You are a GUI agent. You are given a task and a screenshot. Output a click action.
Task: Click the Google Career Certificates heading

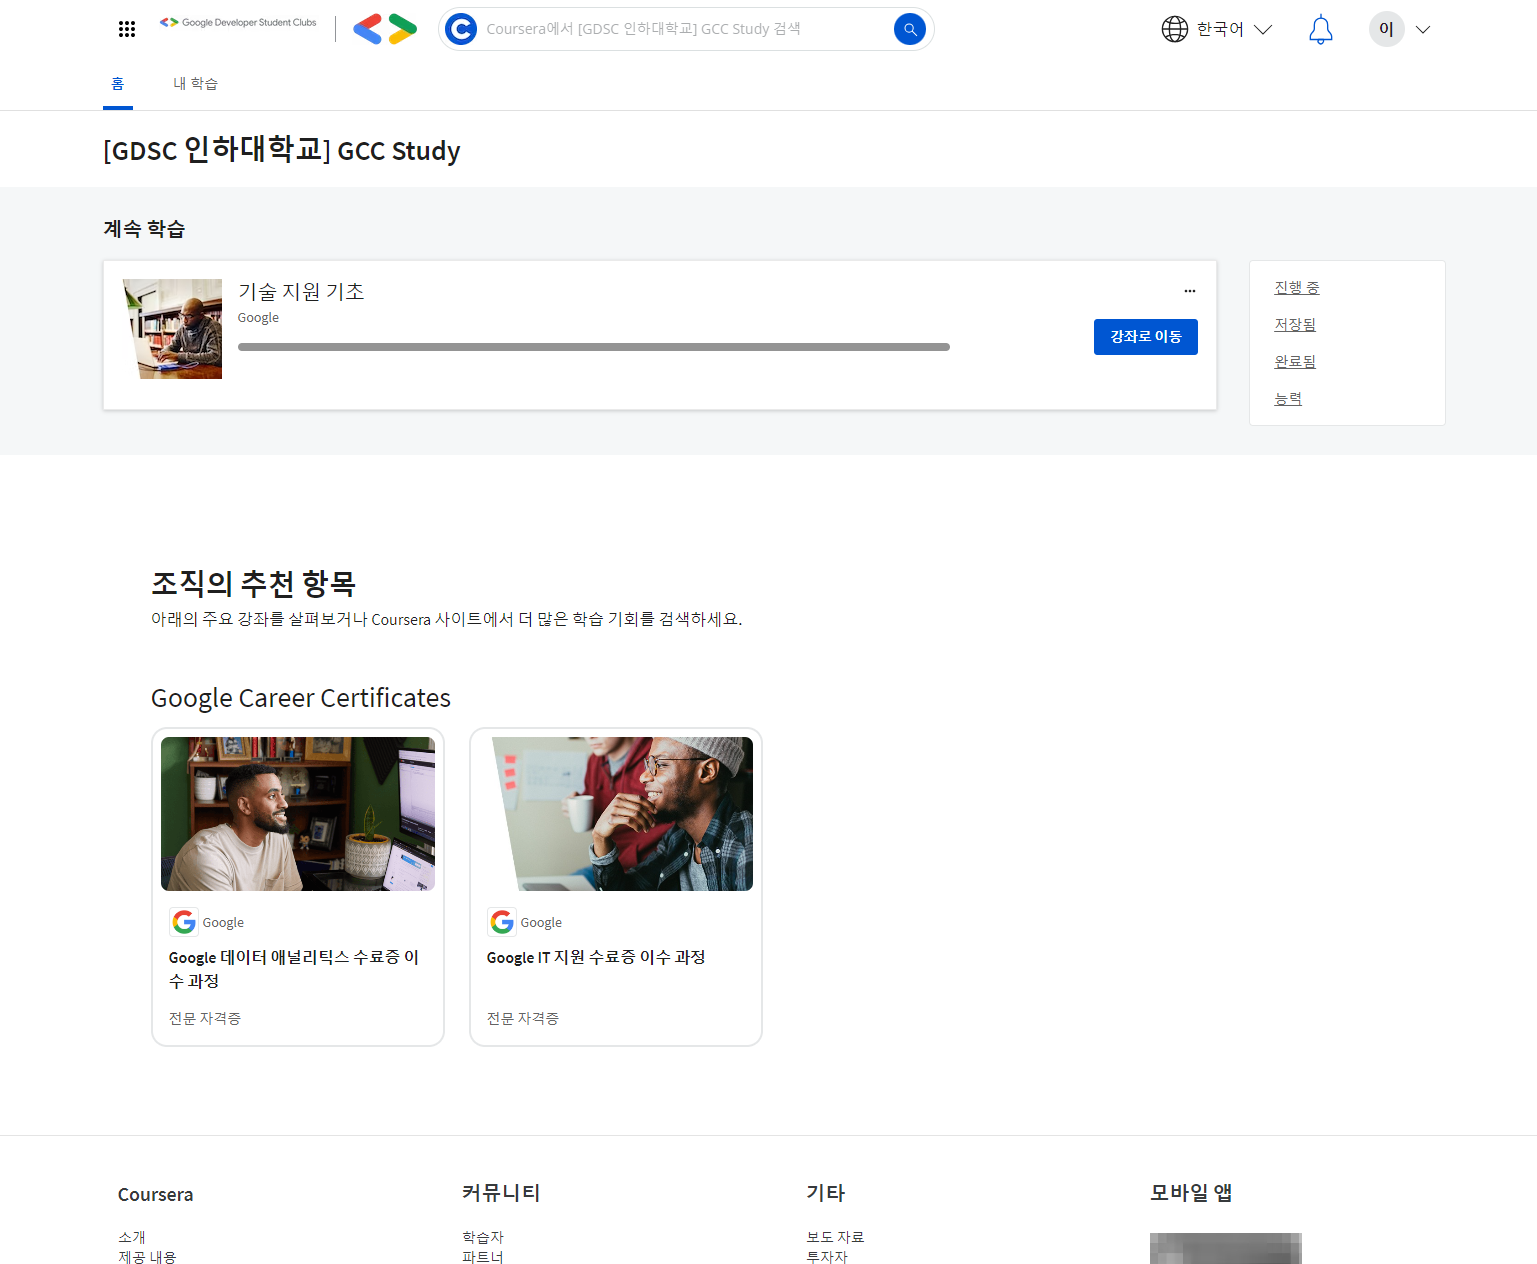(301, 698)
